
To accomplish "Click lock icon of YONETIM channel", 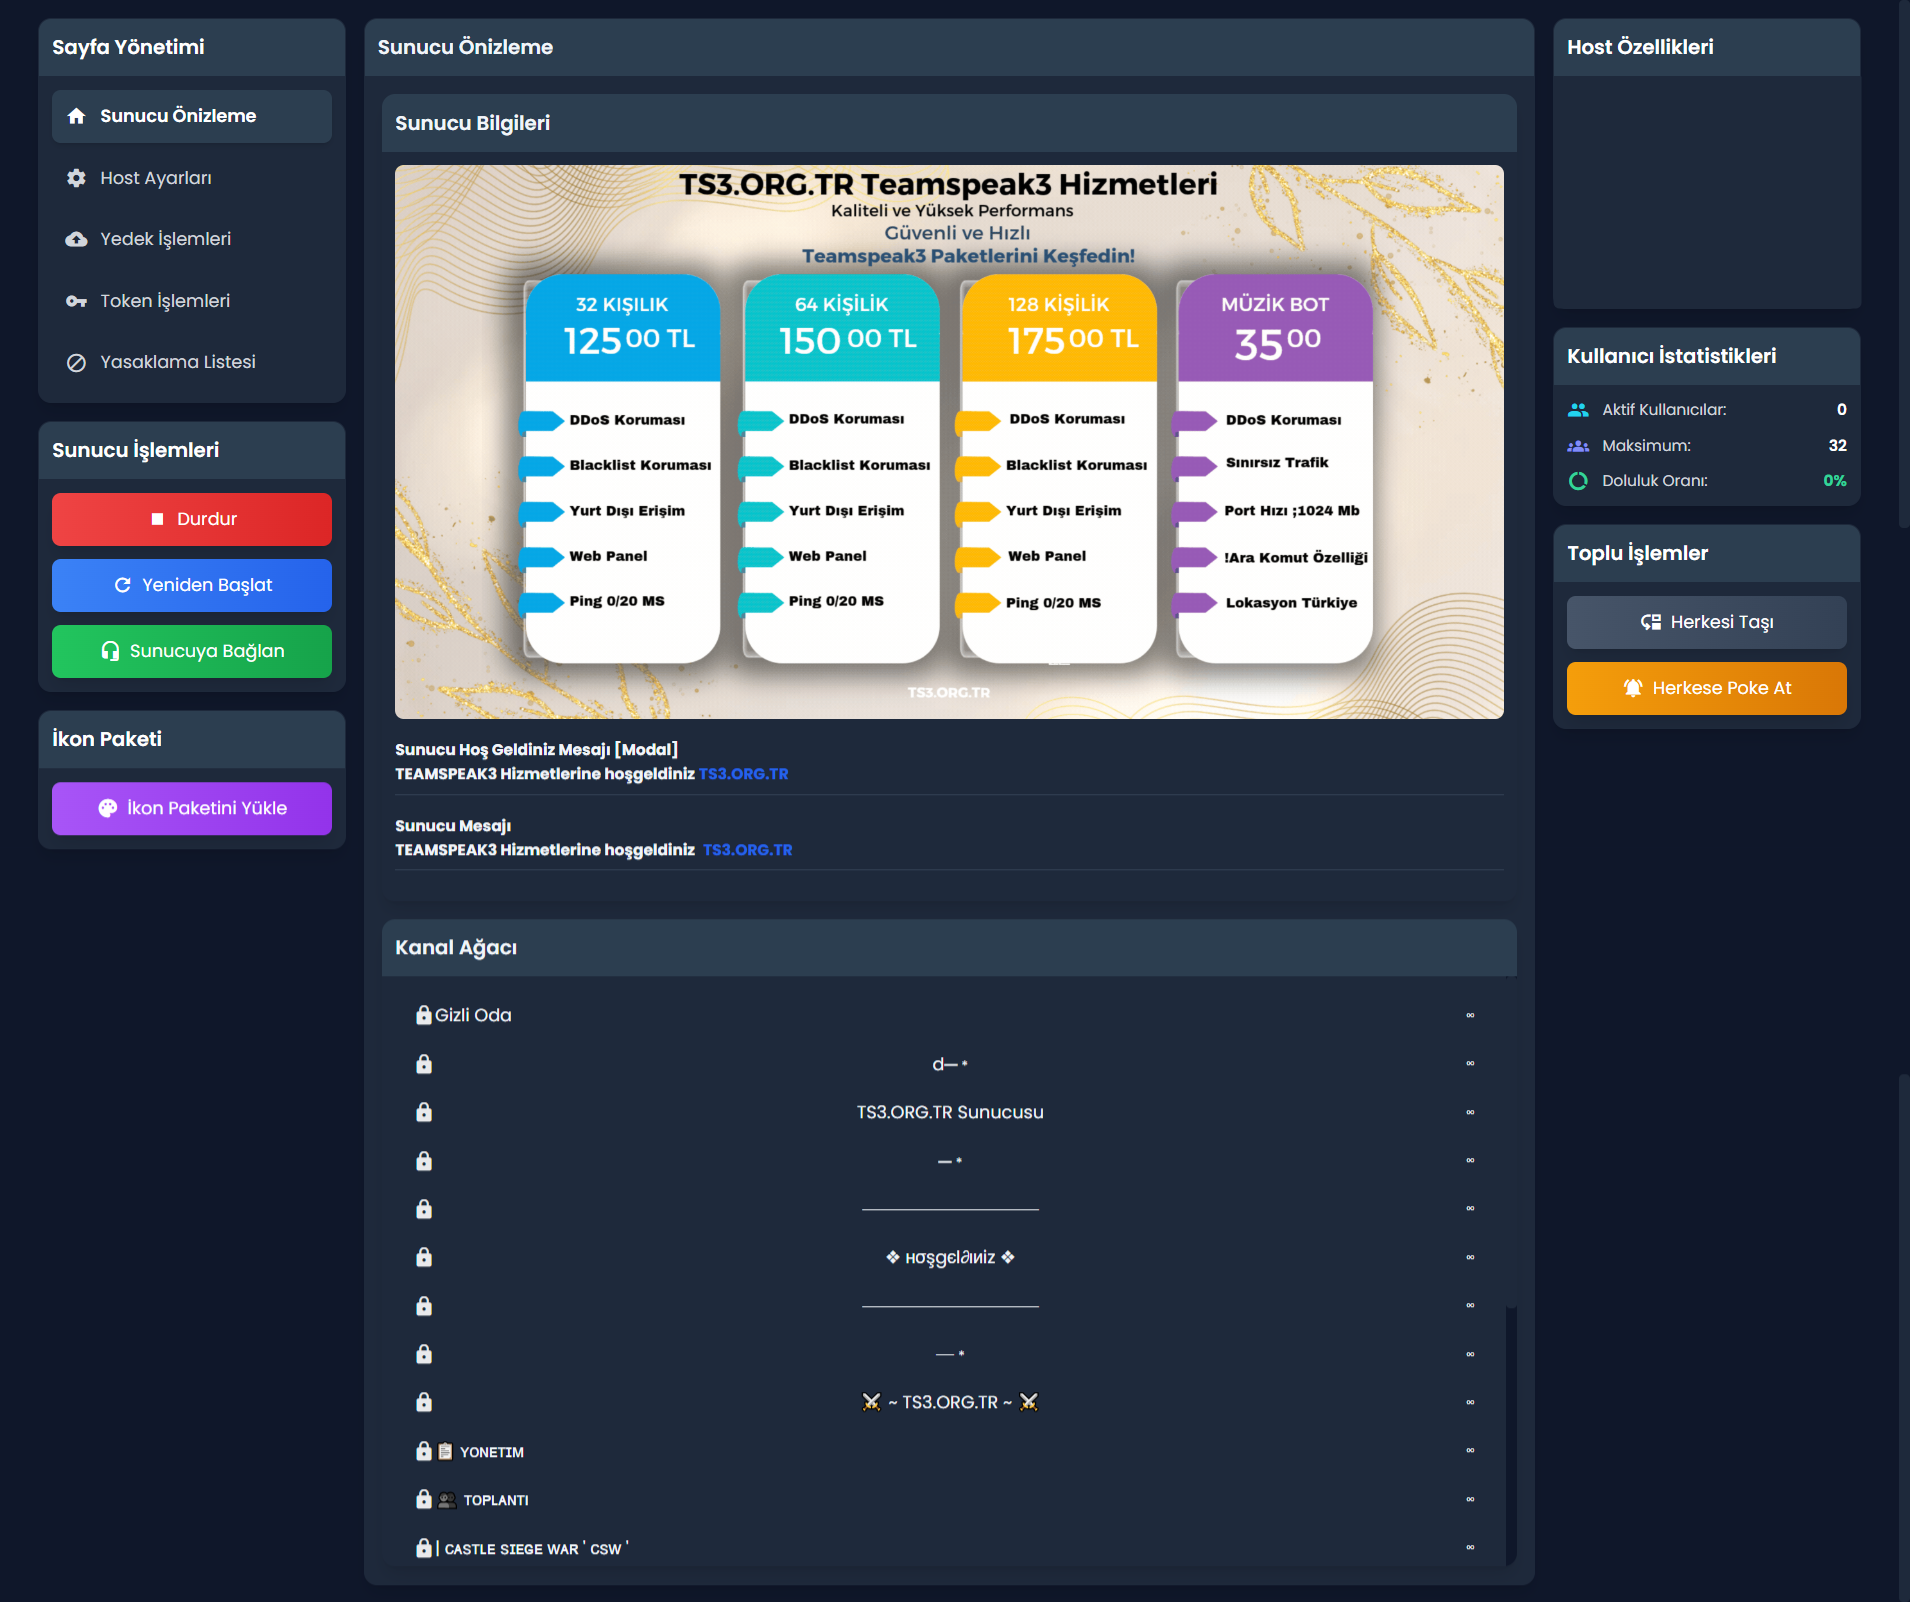I will click(x=424, y=1451).
